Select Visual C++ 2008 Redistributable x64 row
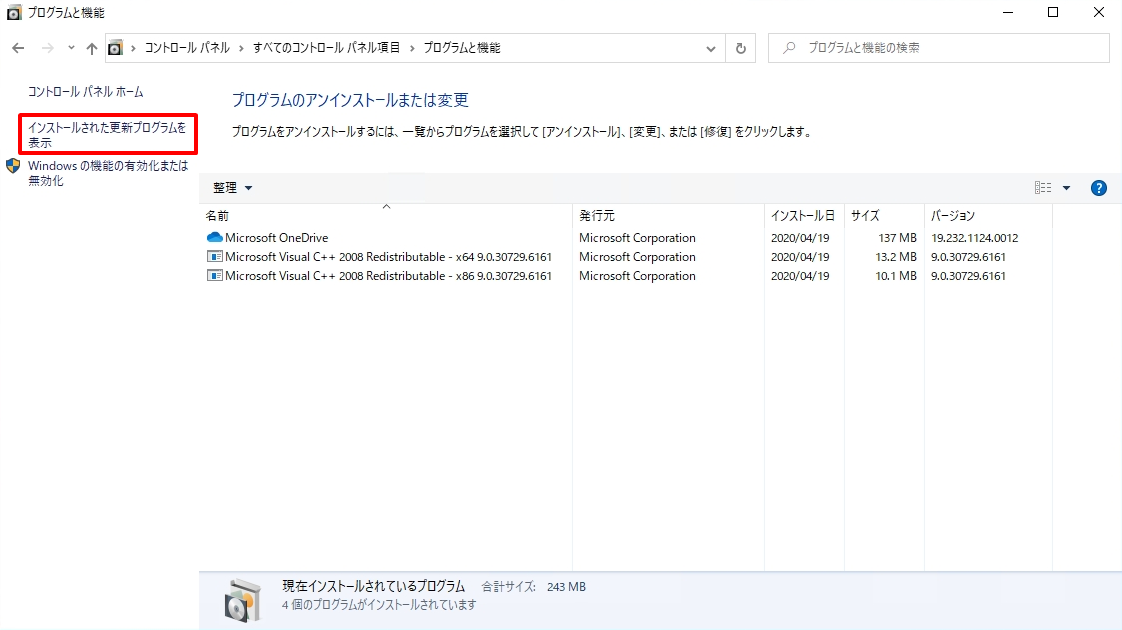The image size is (1122, 630). click(626, 256)
